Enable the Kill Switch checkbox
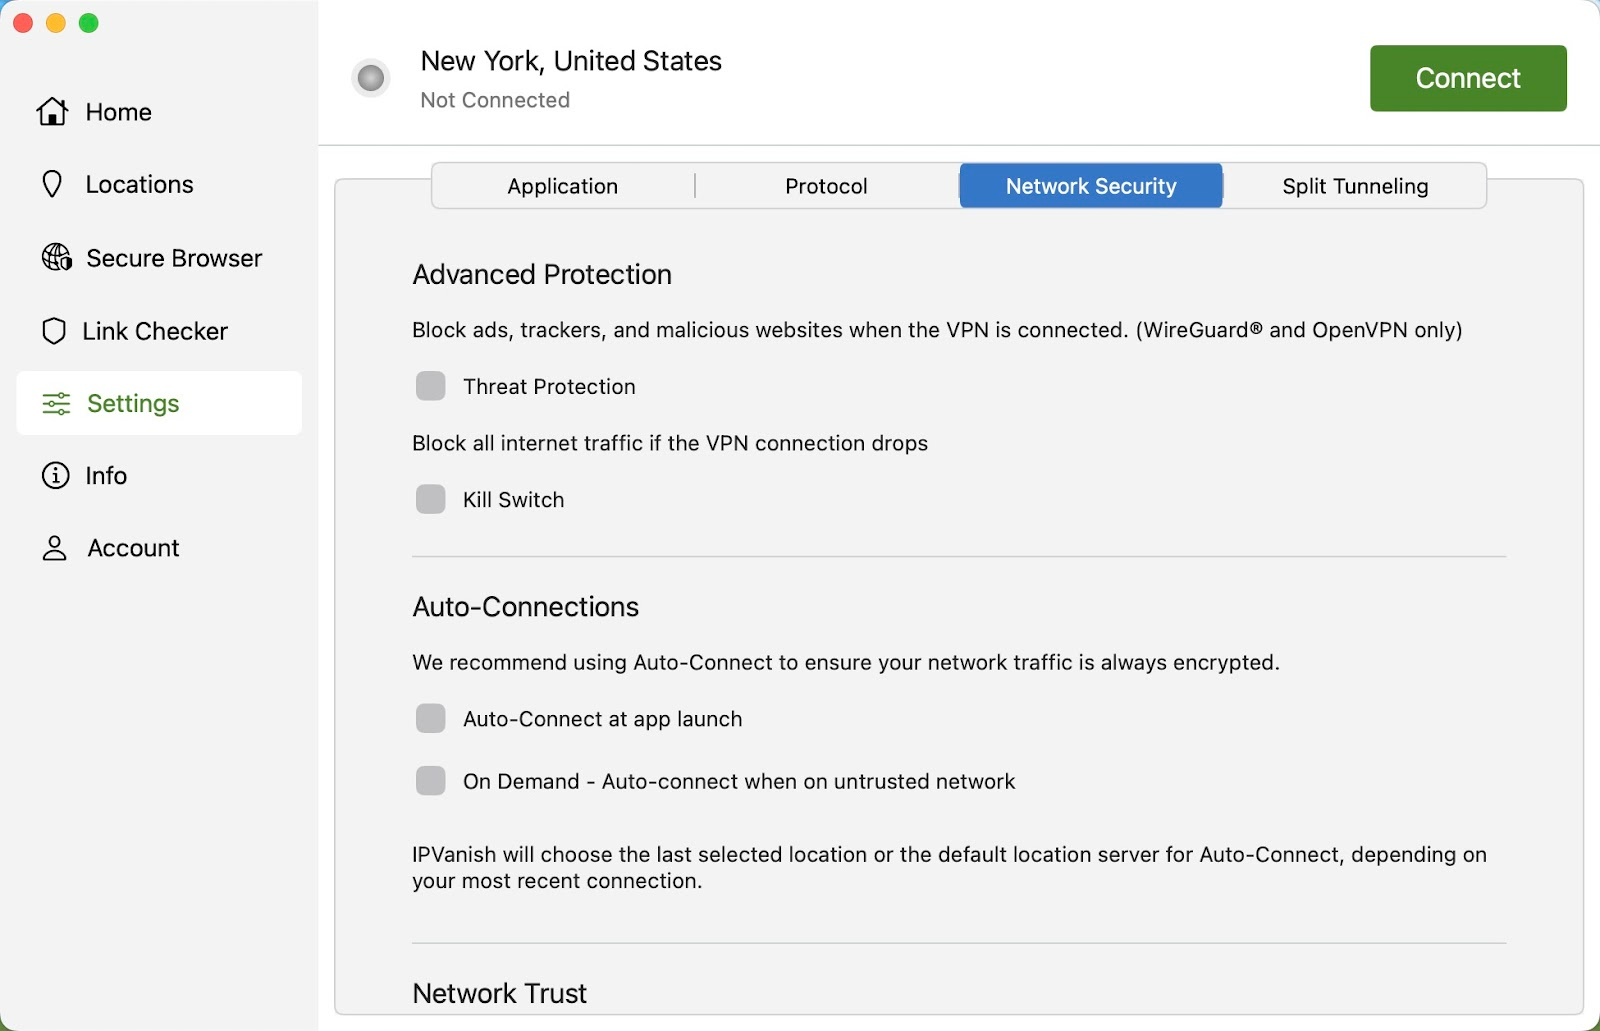This screenshot has height=1031, width=1600. (x=431, y=499)
